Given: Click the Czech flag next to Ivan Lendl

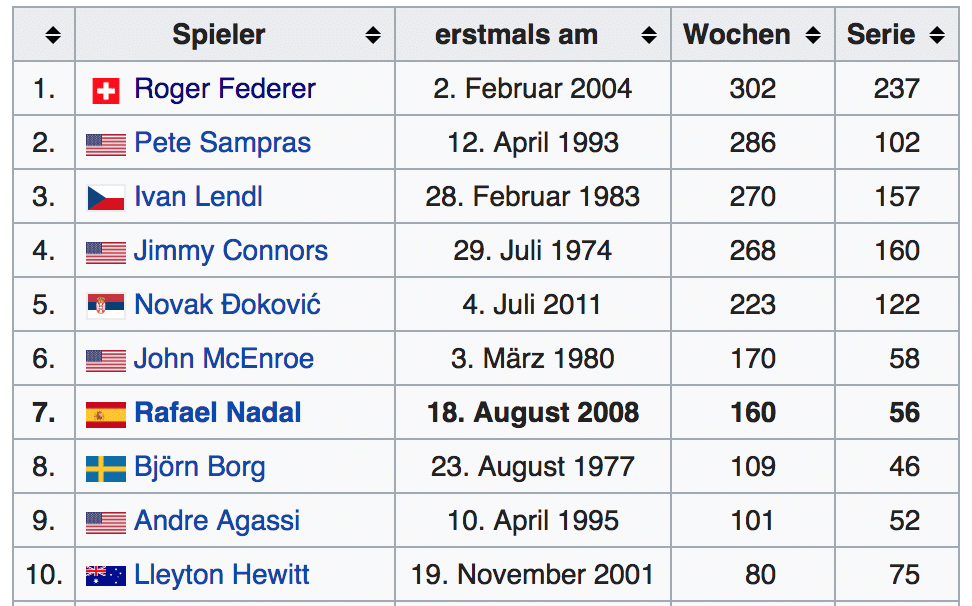Looking at the screenshot, I should (x=105, y=198).
